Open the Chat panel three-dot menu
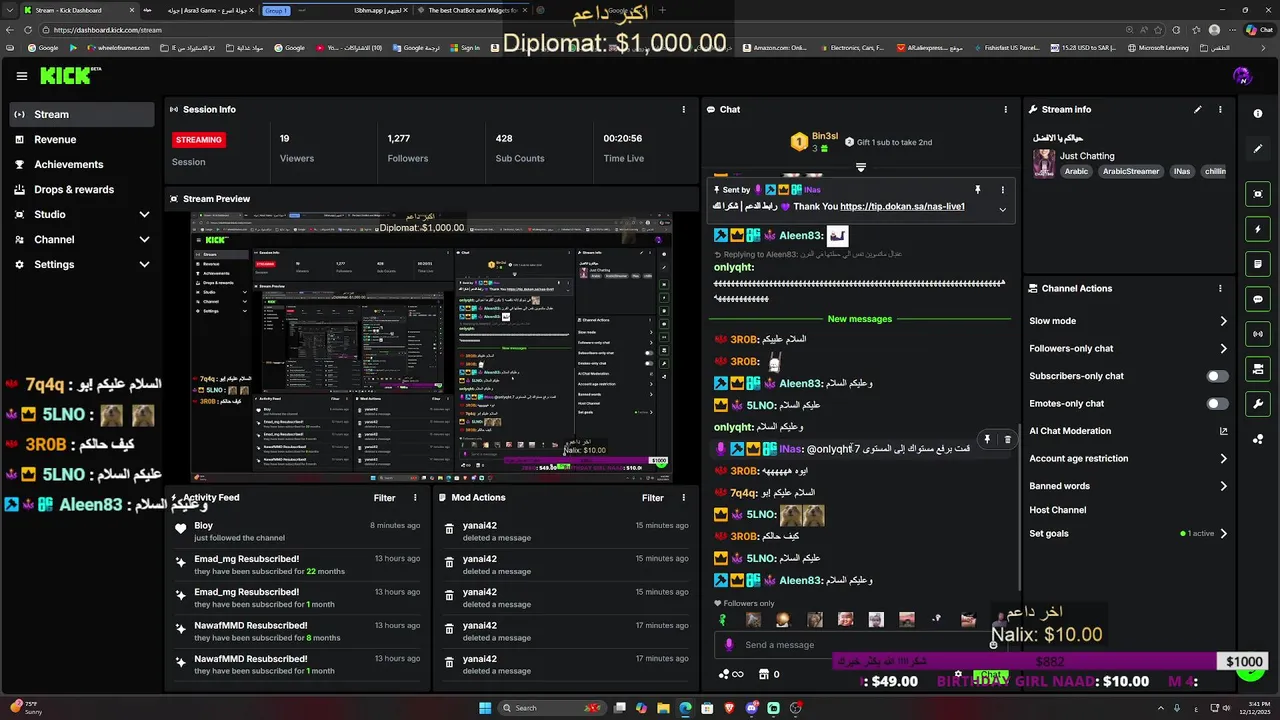 [1006, 109]
